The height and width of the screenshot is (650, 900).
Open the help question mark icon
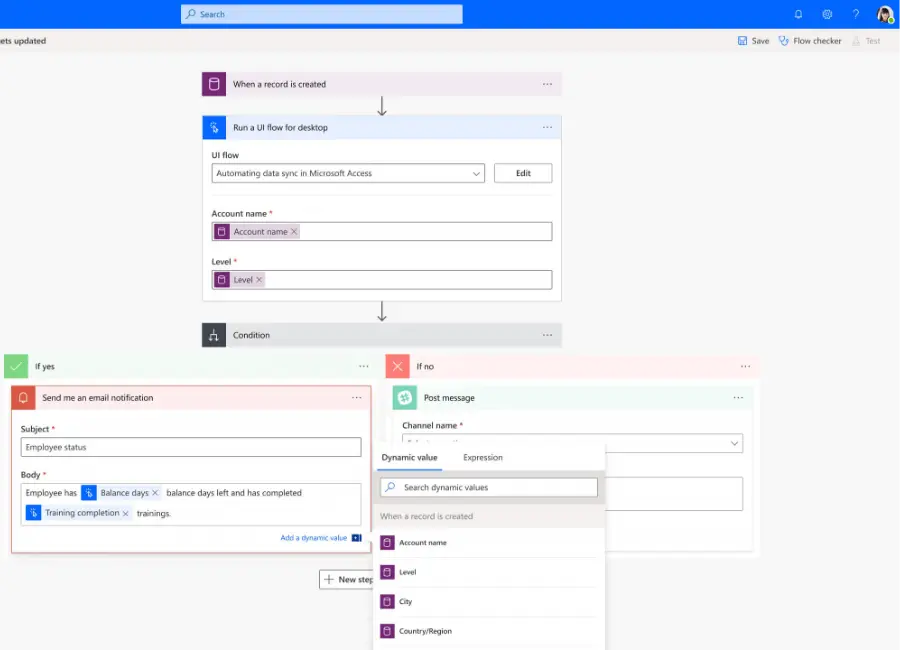click(856, 14)
